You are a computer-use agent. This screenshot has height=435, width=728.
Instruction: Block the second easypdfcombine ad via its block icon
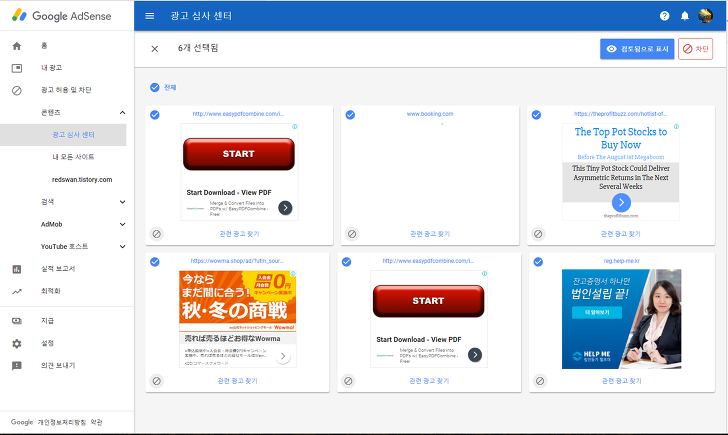coord(348,381)
